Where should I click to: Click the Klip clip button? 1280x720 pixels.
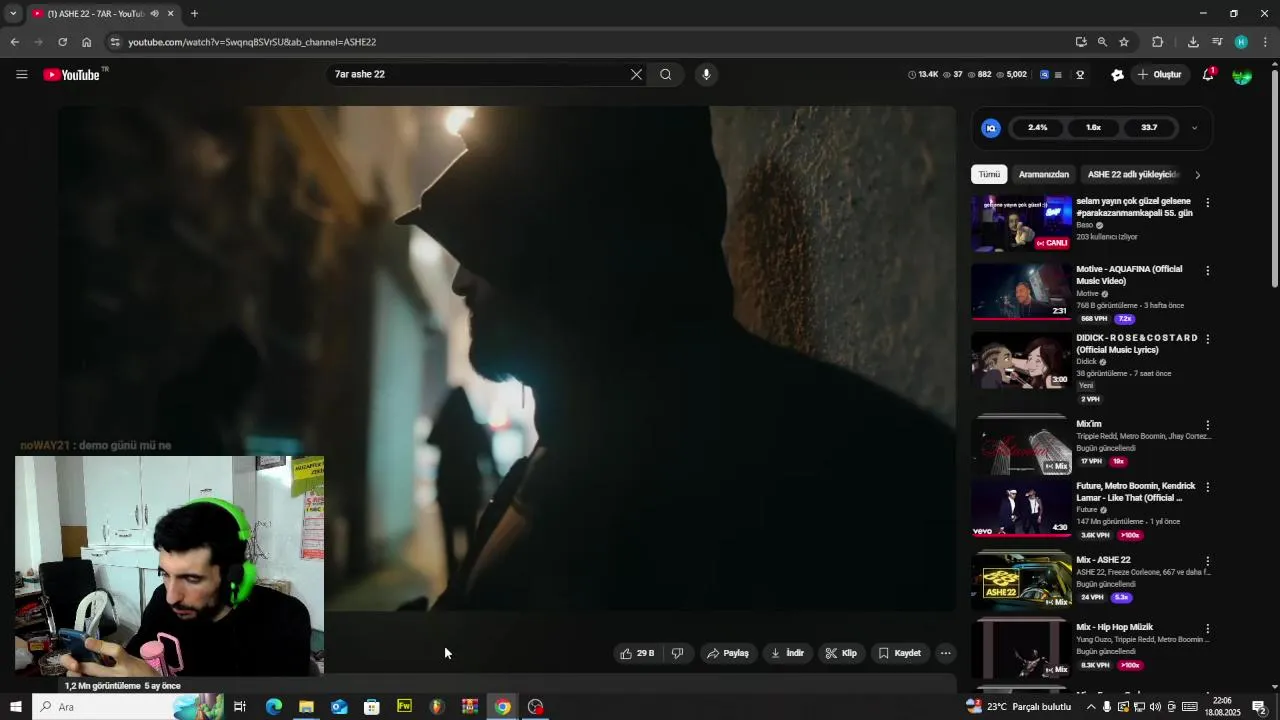pos(841,653)
